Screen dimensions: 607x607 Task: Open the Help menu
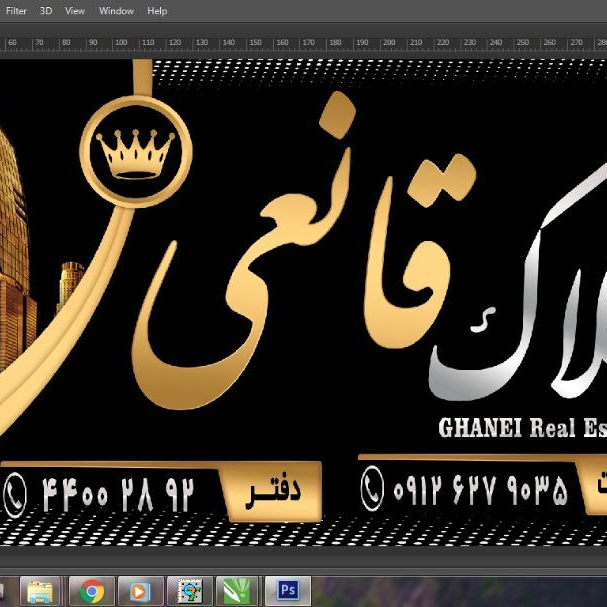(x=157, y=11)
